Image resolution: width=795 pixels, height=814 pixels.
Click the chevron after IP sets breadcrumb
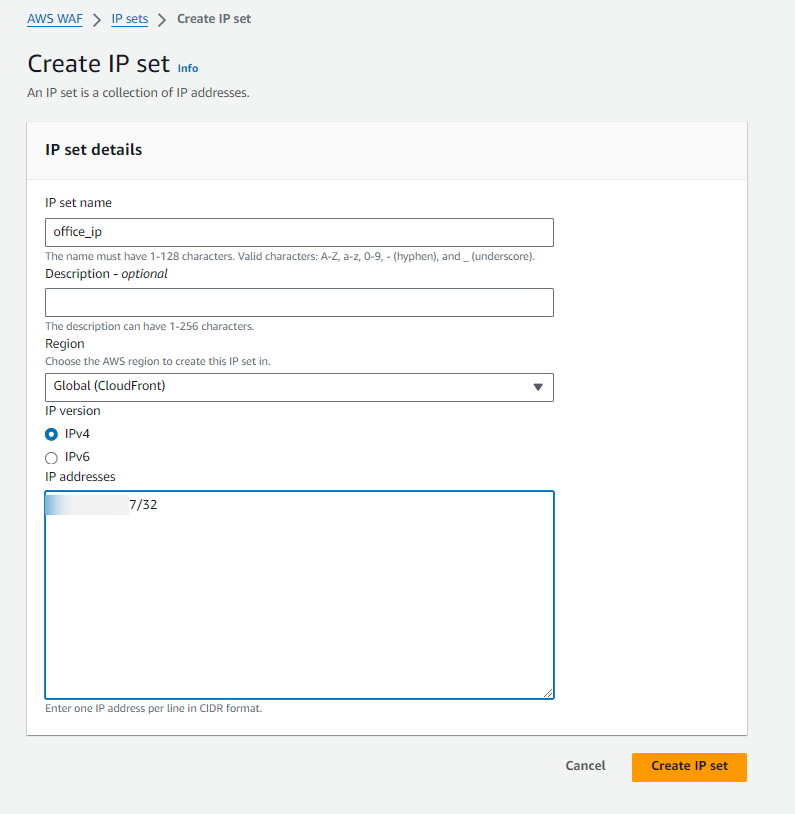(x=162, y=19)
